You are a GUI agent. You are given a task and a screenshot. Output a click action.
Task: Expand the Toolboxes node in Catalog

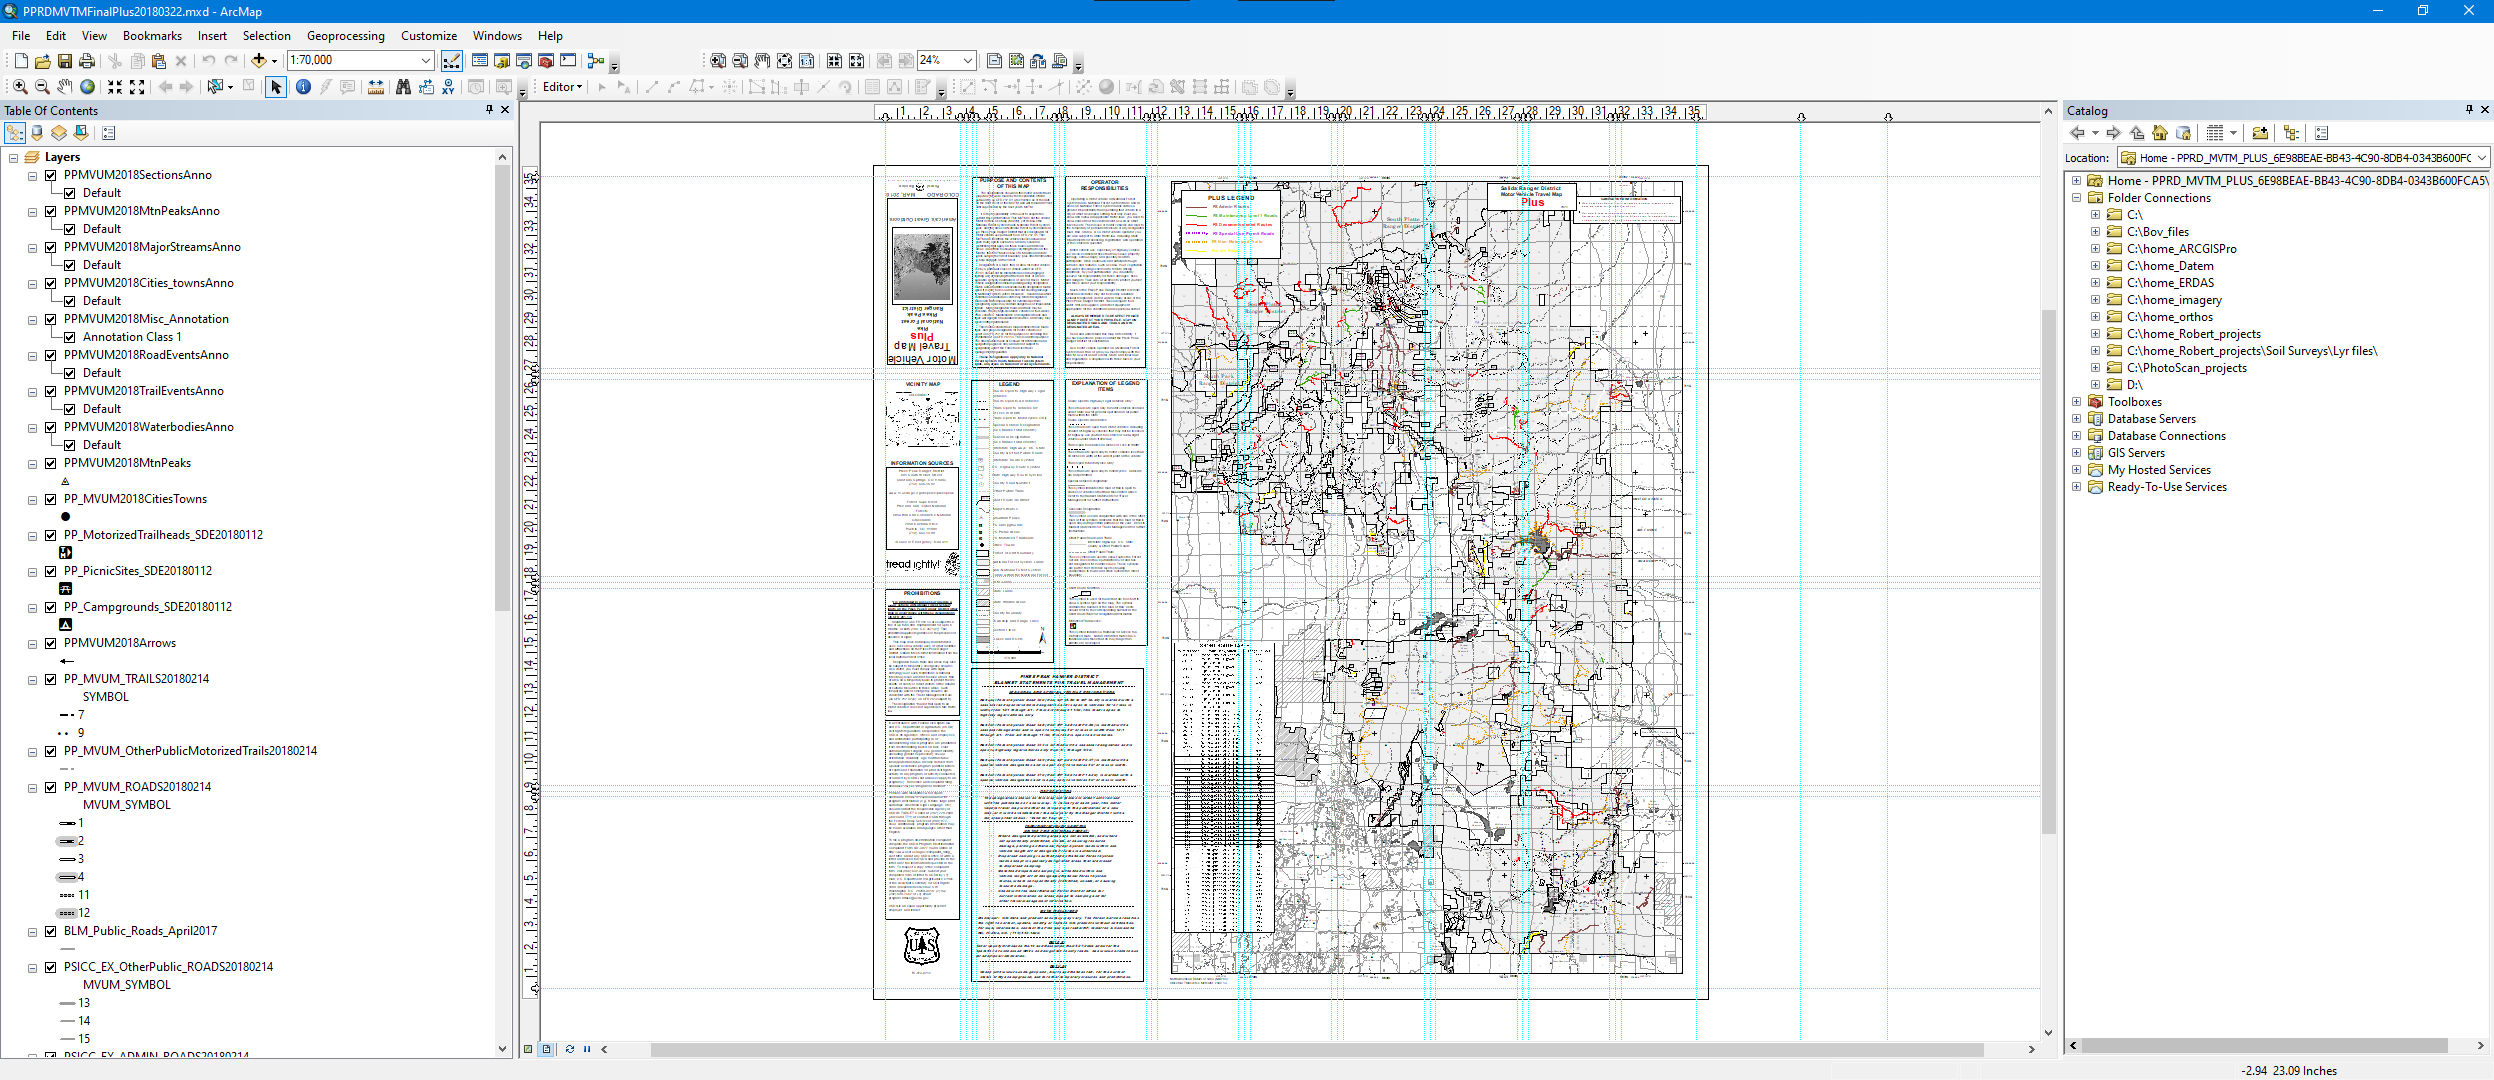pyautogui.click(x=2076, y=402)
